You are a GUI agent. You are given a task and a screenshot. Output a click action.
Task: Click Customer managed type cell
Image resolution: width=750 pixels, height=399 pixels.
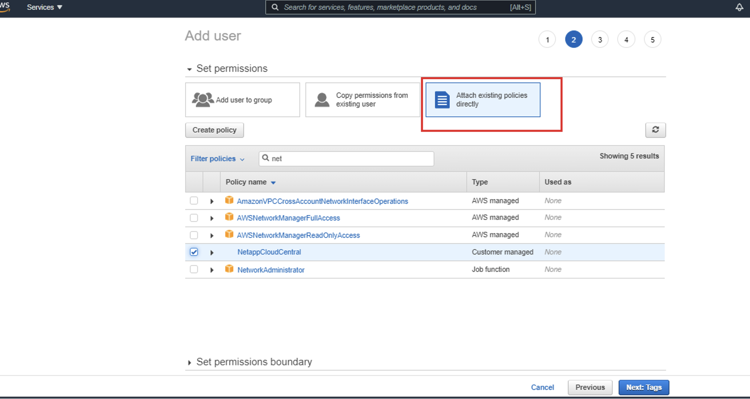502,252
